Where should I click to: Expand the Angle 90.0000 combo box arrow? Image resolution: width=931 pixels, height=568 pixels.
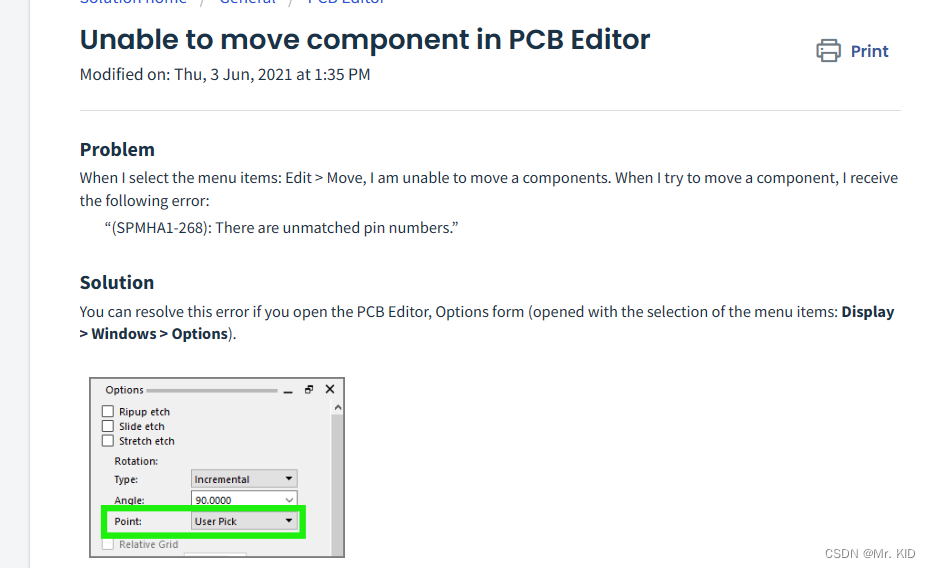tap(289, 500)
